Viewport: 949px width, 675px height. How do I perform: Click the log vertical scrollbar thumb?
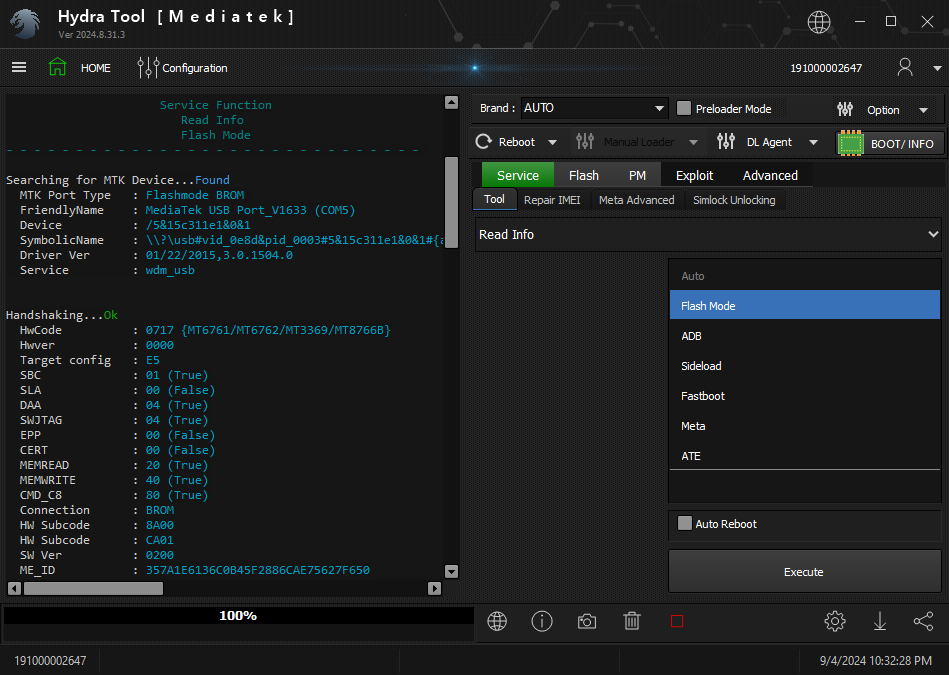click(x=451, y=202)
